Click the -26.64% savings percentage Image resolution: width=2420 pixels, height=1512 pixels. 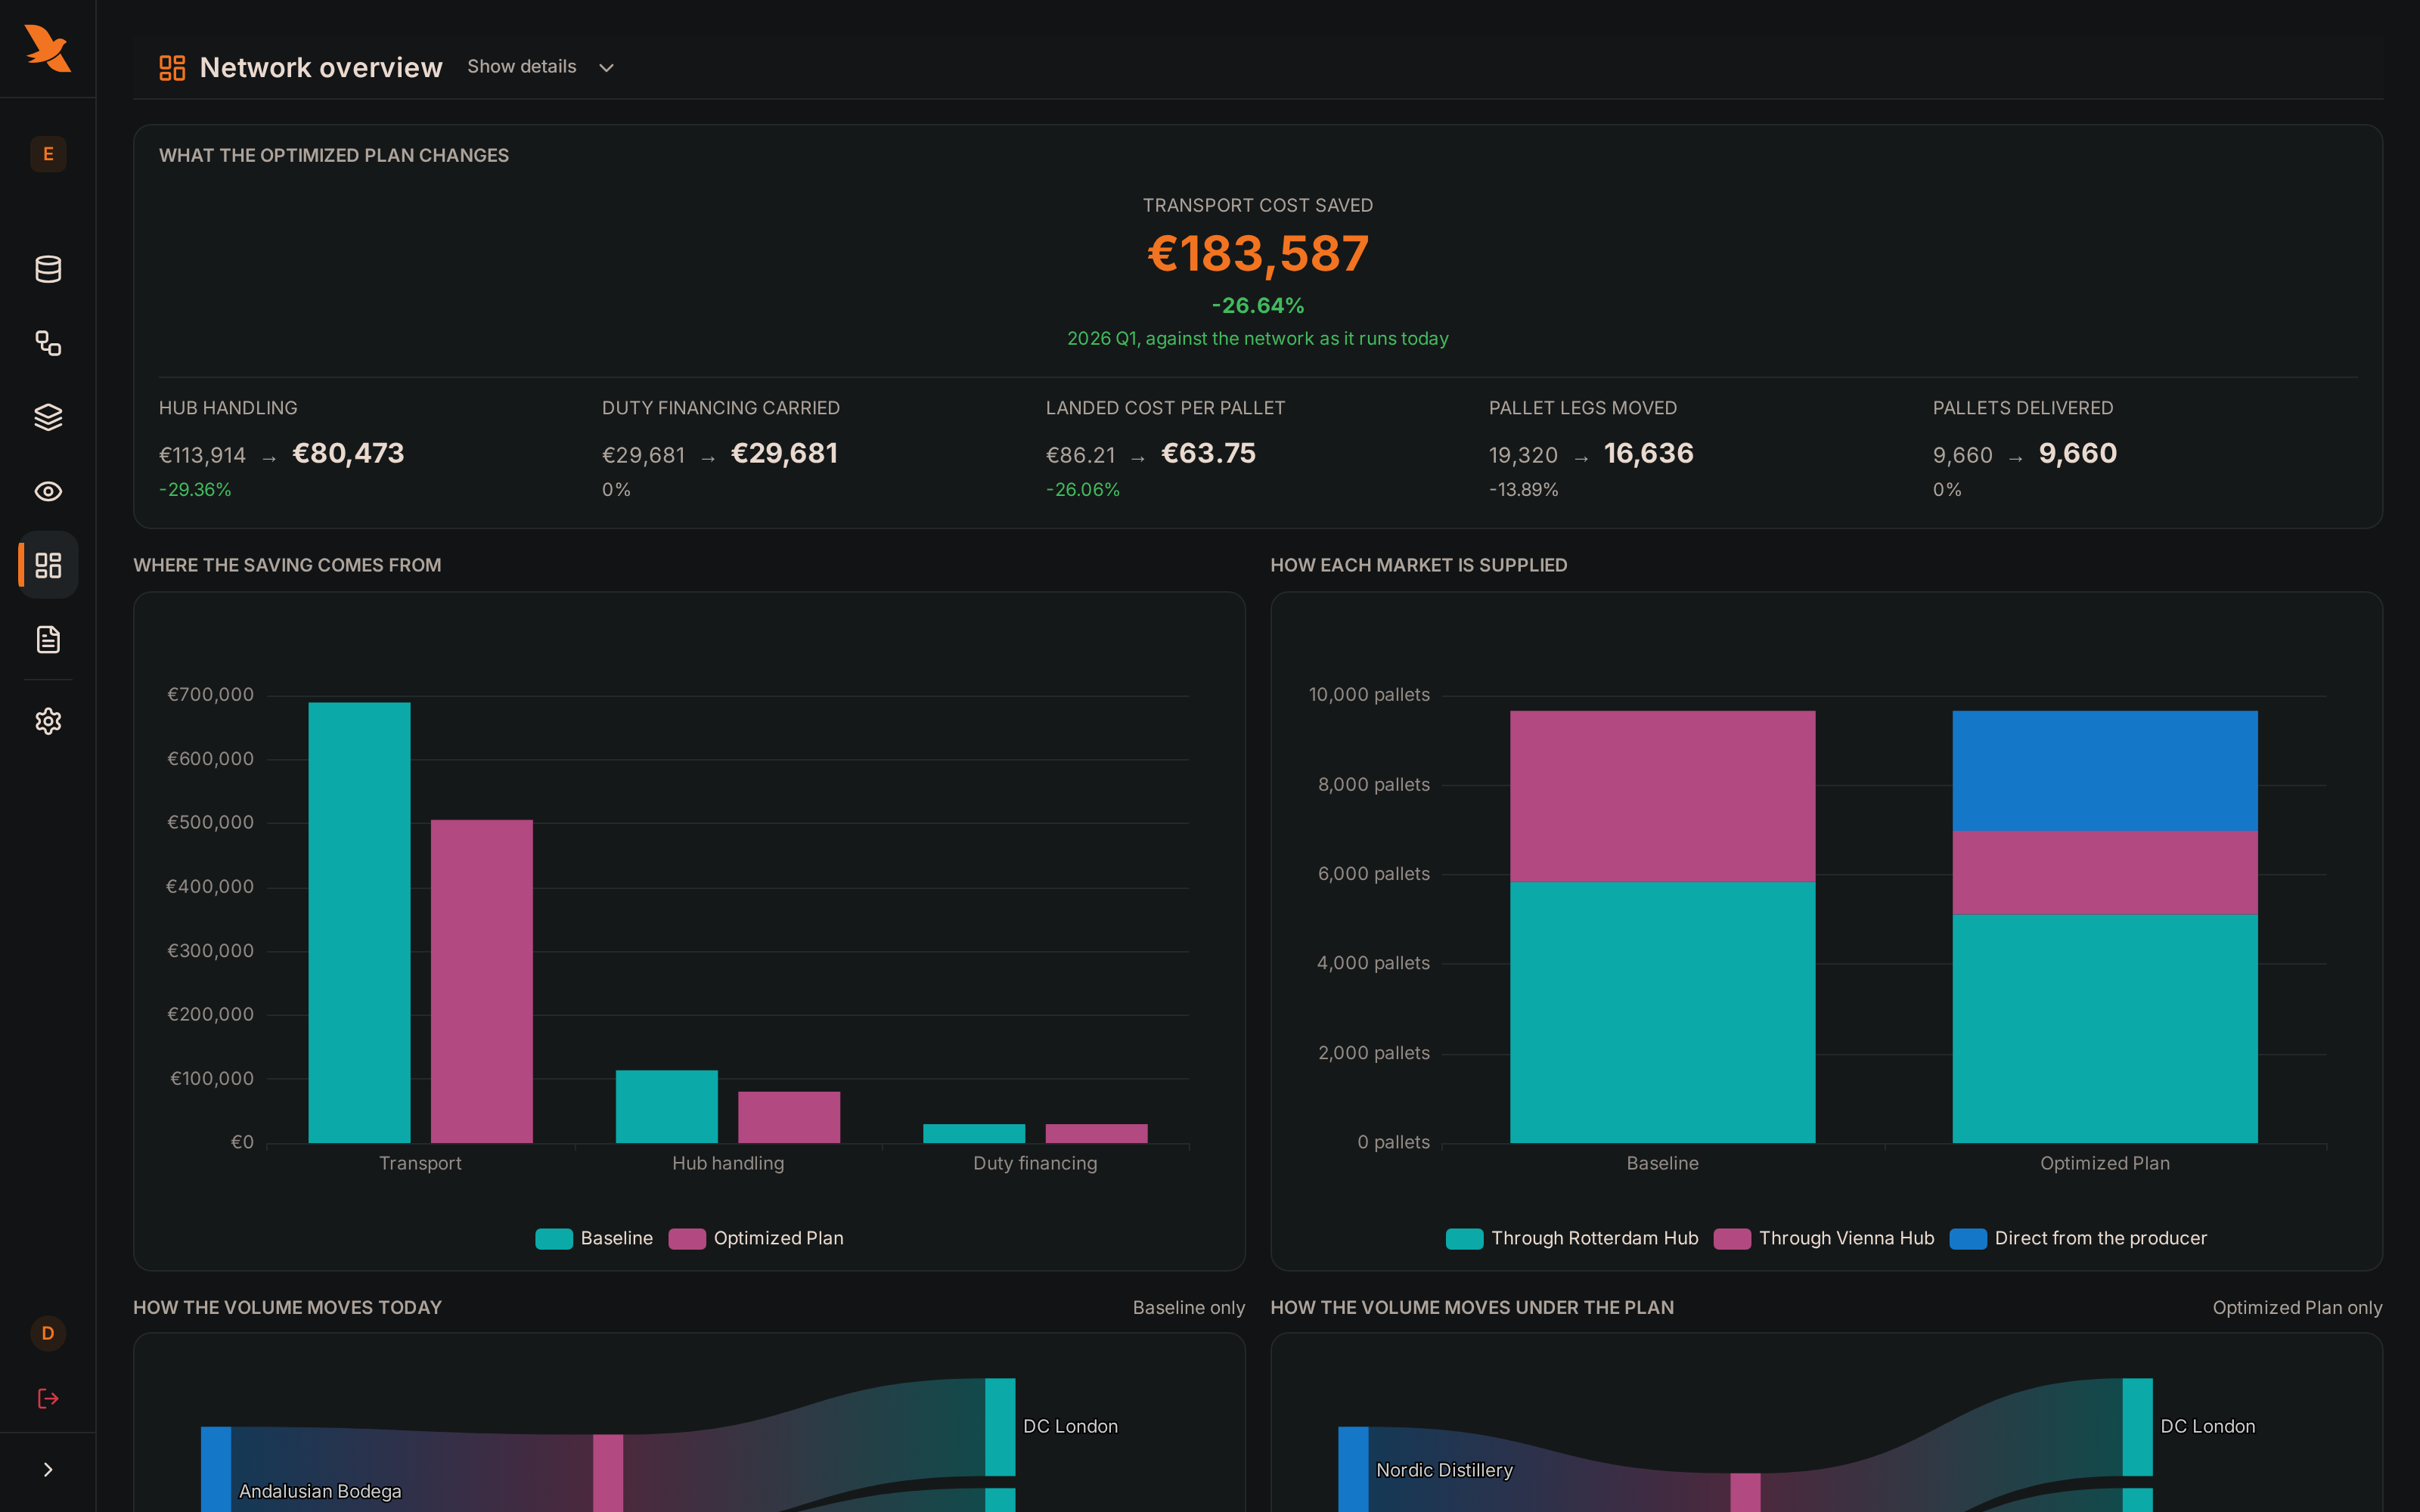click(1258, 305)
